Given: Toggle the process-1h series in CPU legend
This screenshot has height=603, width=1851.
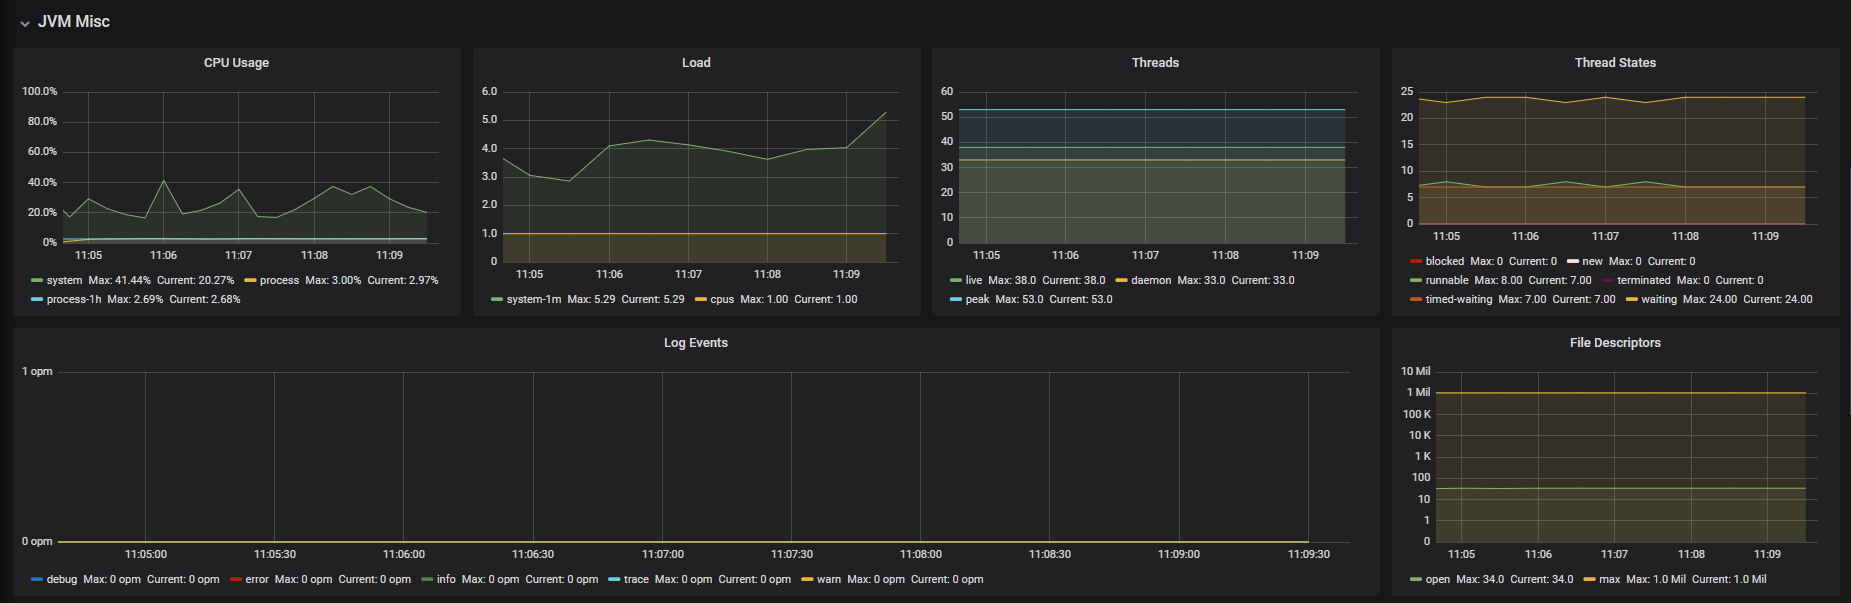Looking at the screenshot, I should coord(74,299).
